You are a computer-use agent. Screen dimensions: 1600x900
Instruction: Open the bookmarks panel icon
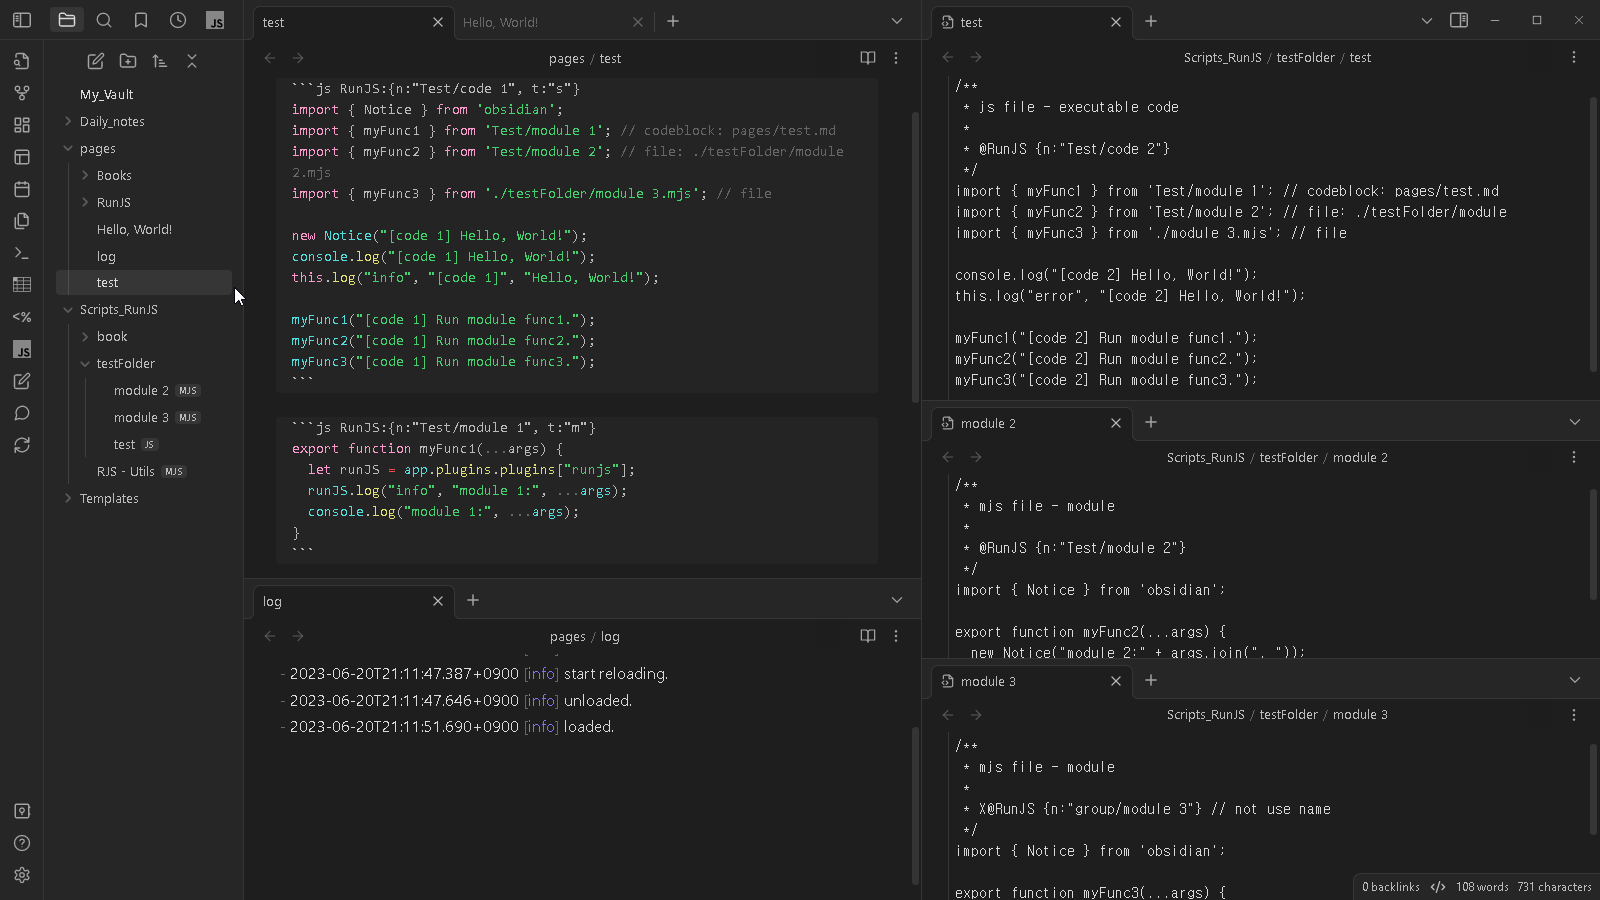(141, 20)
